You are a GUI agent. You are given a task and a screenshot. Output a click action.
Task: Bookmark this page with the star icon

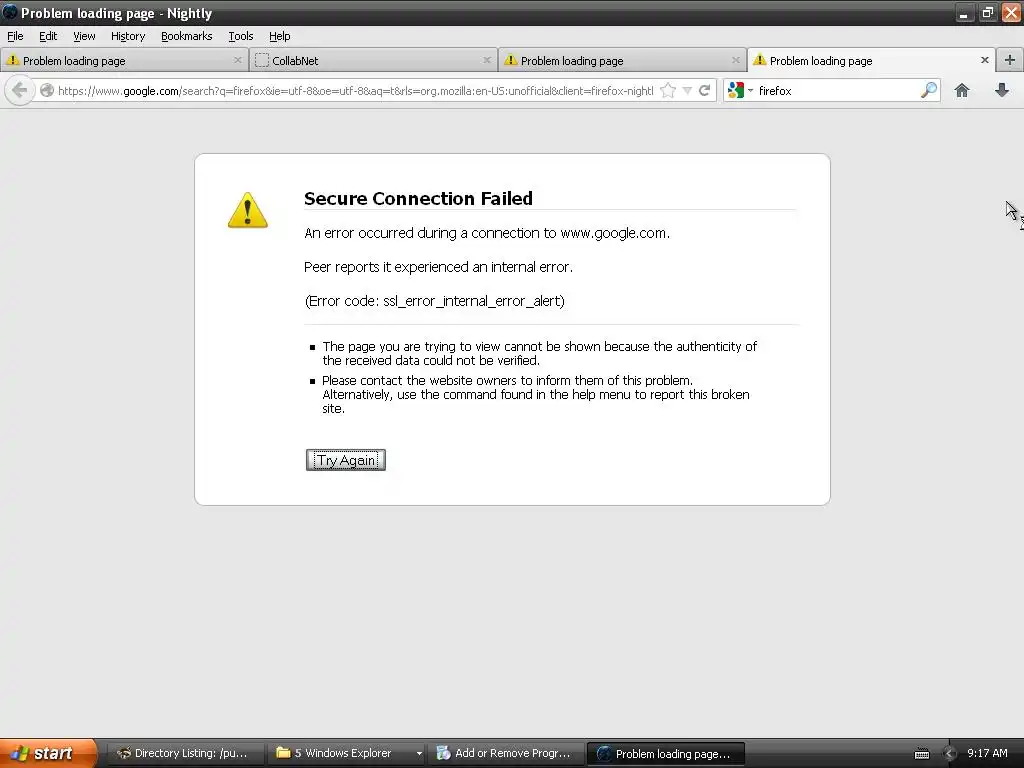point(667,90)
